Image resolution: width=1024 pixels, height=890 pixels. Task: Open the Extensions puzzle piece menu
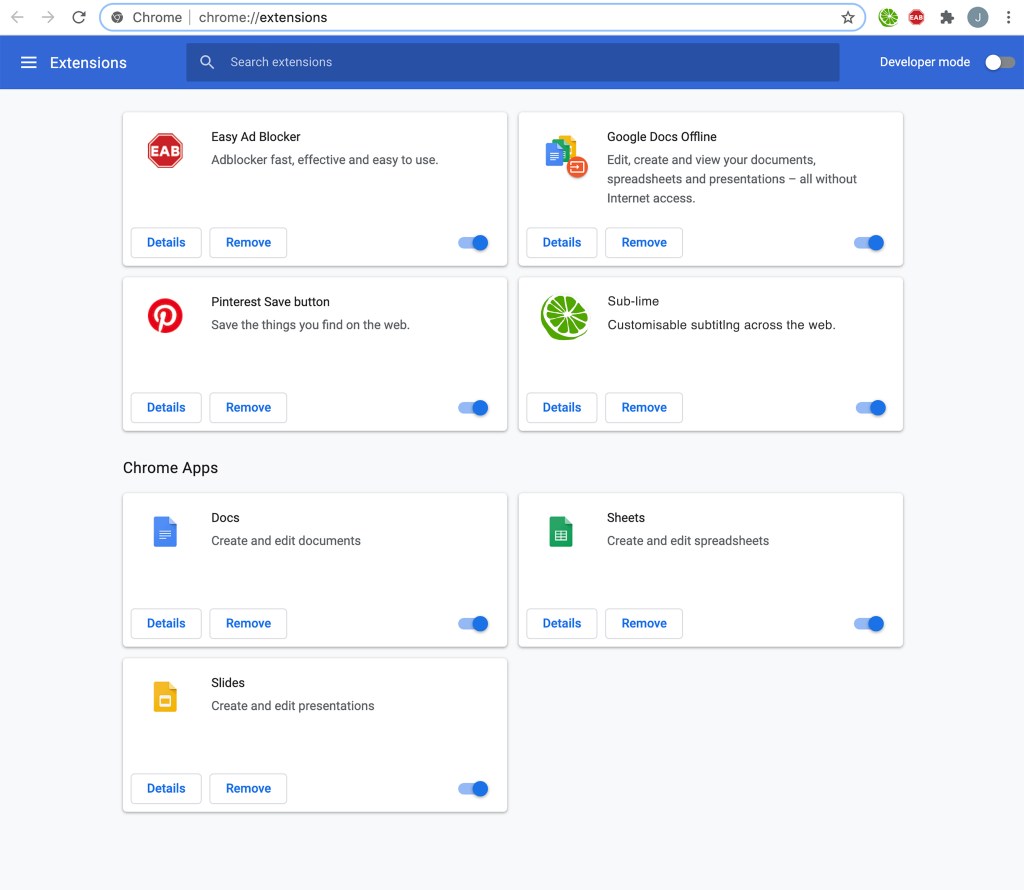point(947,17)
